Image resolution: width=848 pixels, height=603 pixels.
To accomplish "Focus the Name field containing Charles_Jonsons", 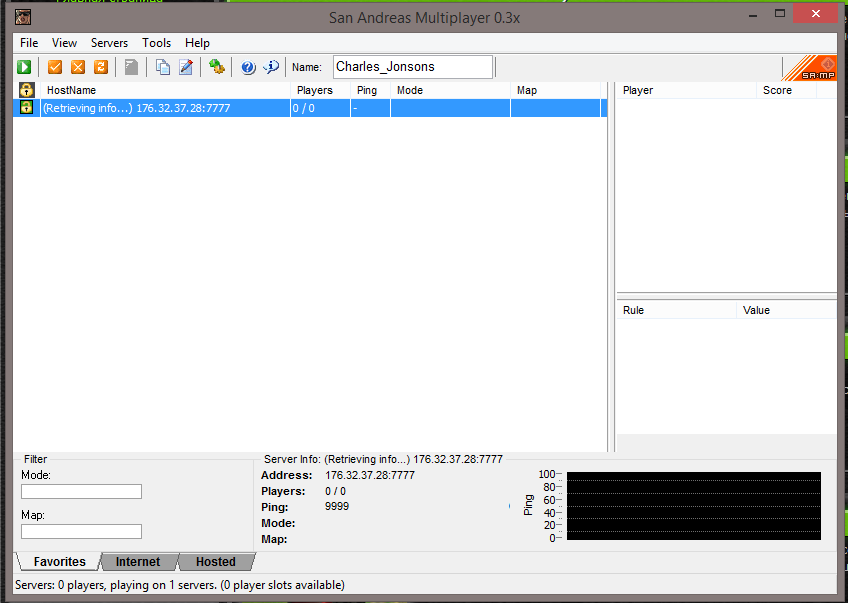I will click(413, 67).
